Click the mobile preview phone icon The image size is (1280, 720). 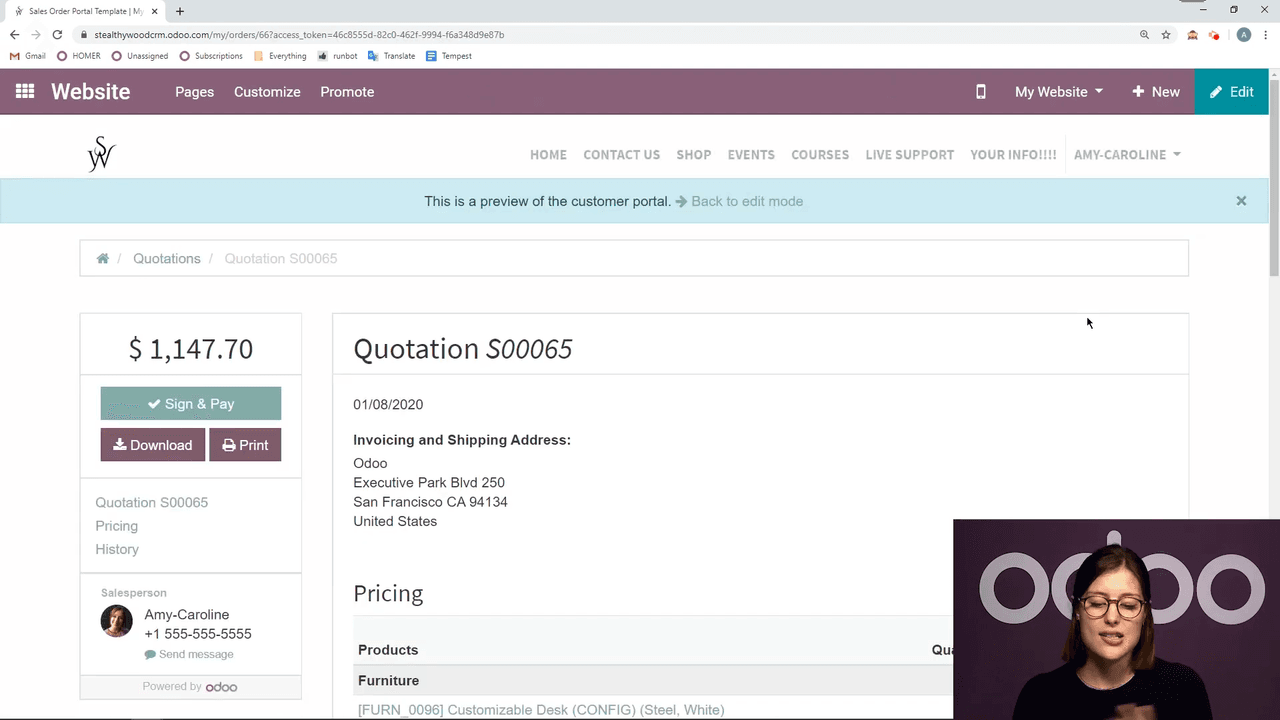point(980,91)
